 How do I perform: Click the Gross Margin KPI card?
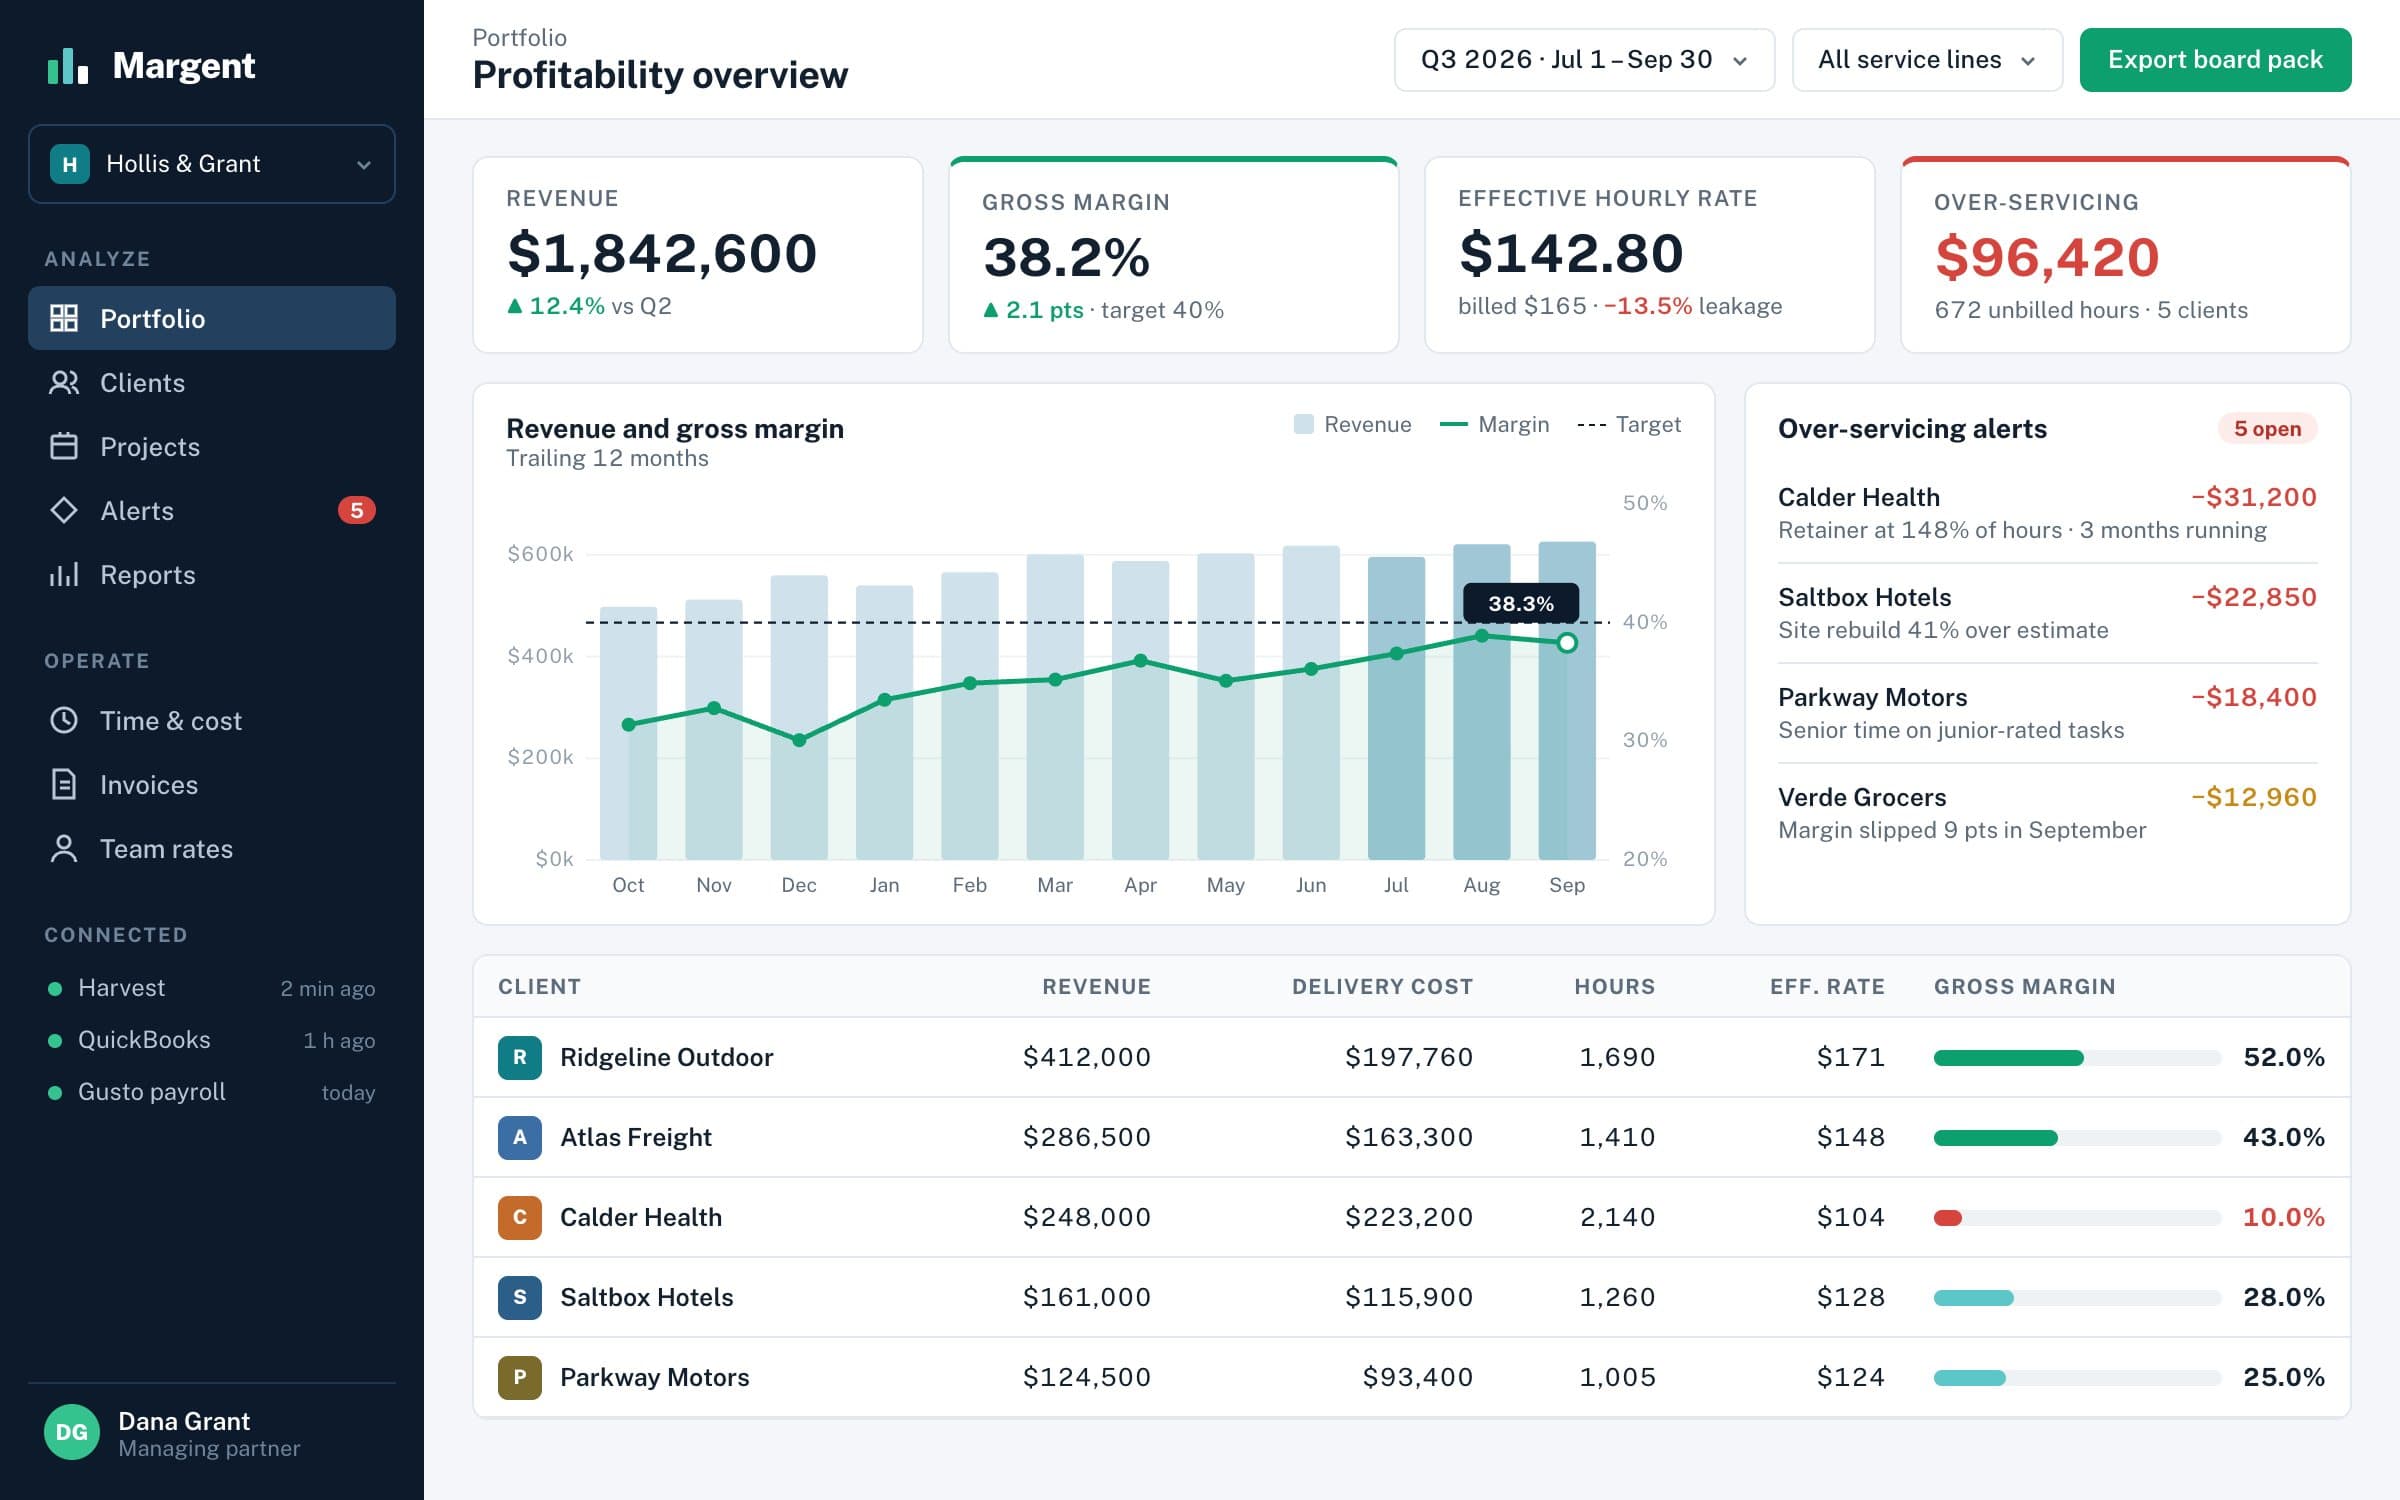[1173, 255]
